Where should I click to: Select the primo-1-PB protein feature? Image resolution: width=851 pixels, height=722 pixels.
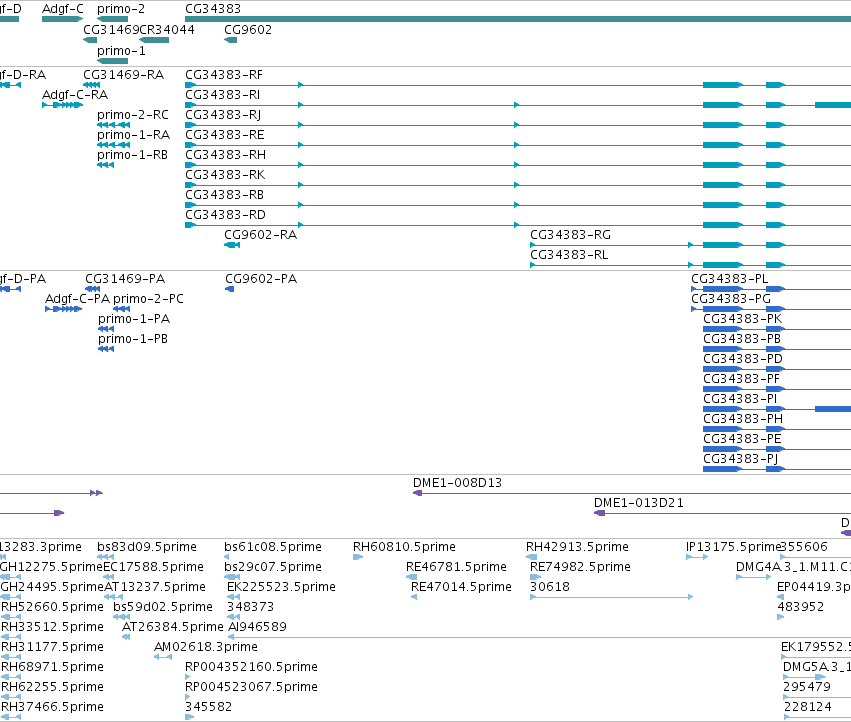[x=106, y=349]
